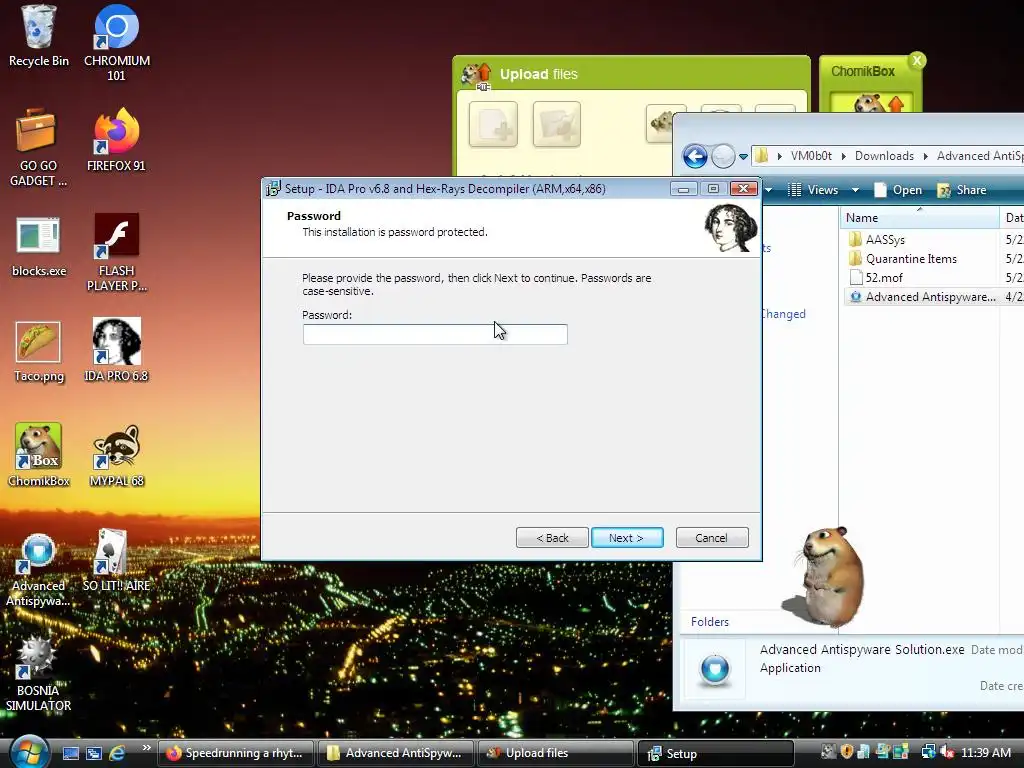Expand the Views dropdown arrow in Explorer

[x=855, y=190]
